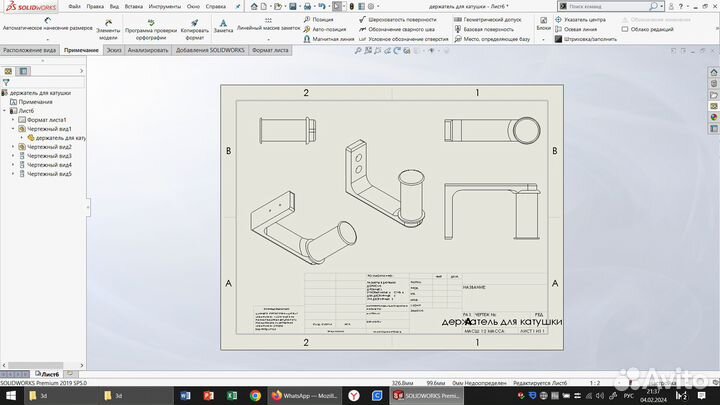
Task: Collapse the Лист6 tree node
Action: [6, 111]
